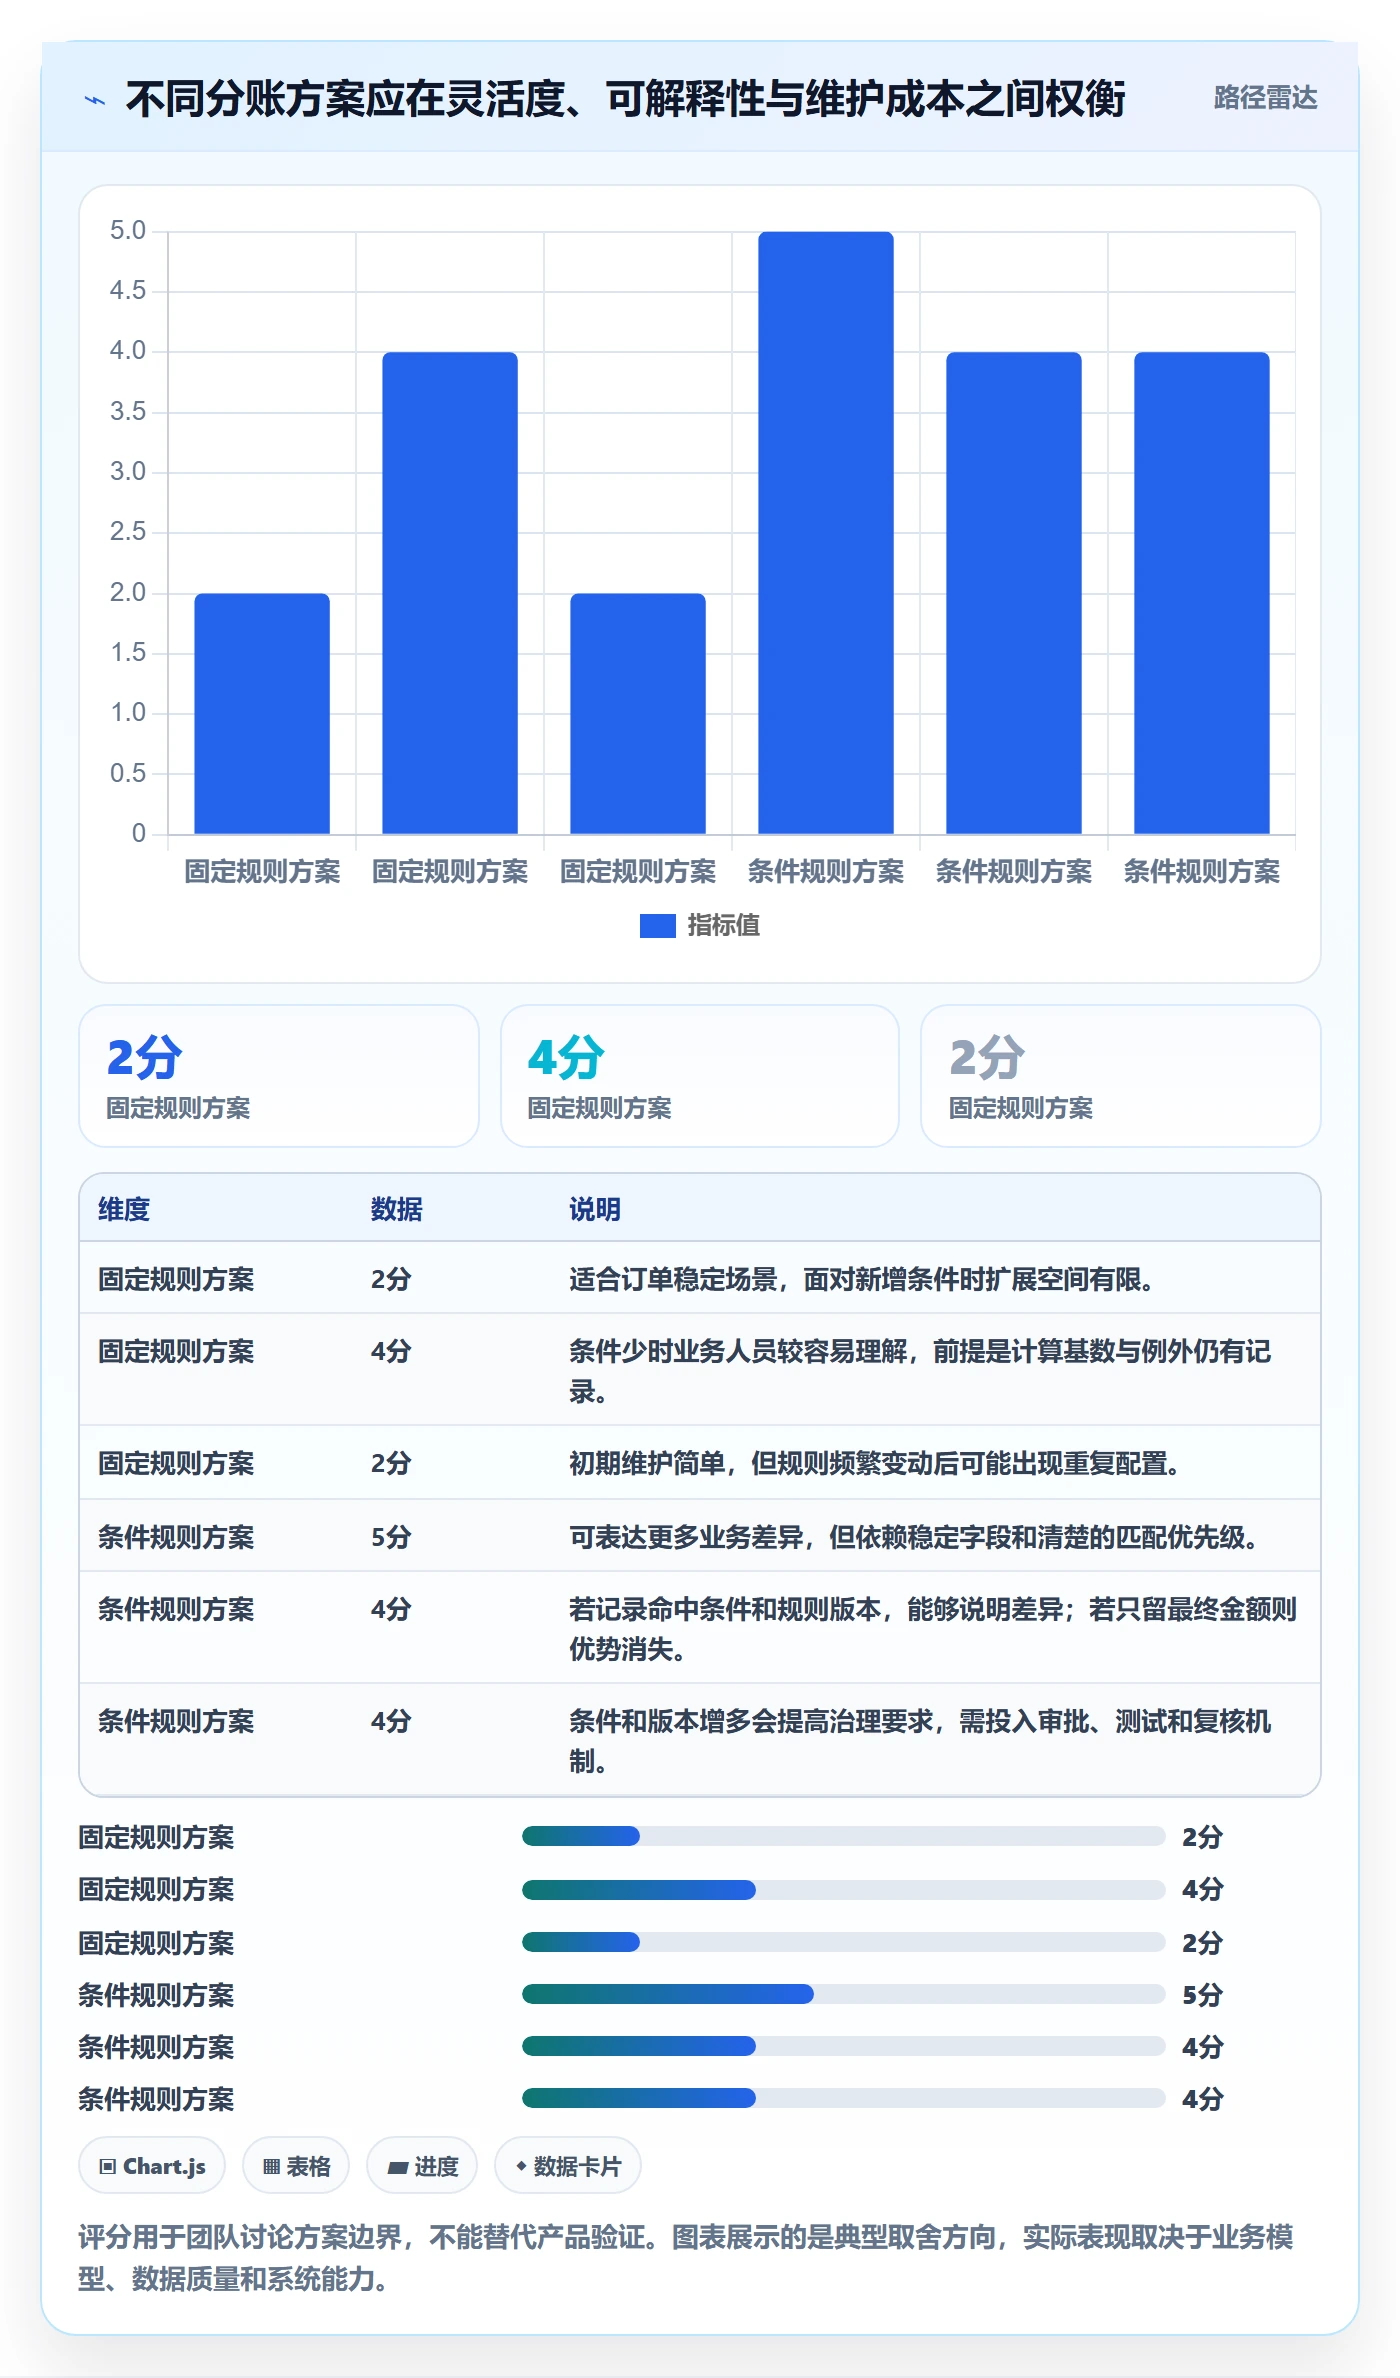Click the 5分 label beside progress bar

(1203, 1995)
